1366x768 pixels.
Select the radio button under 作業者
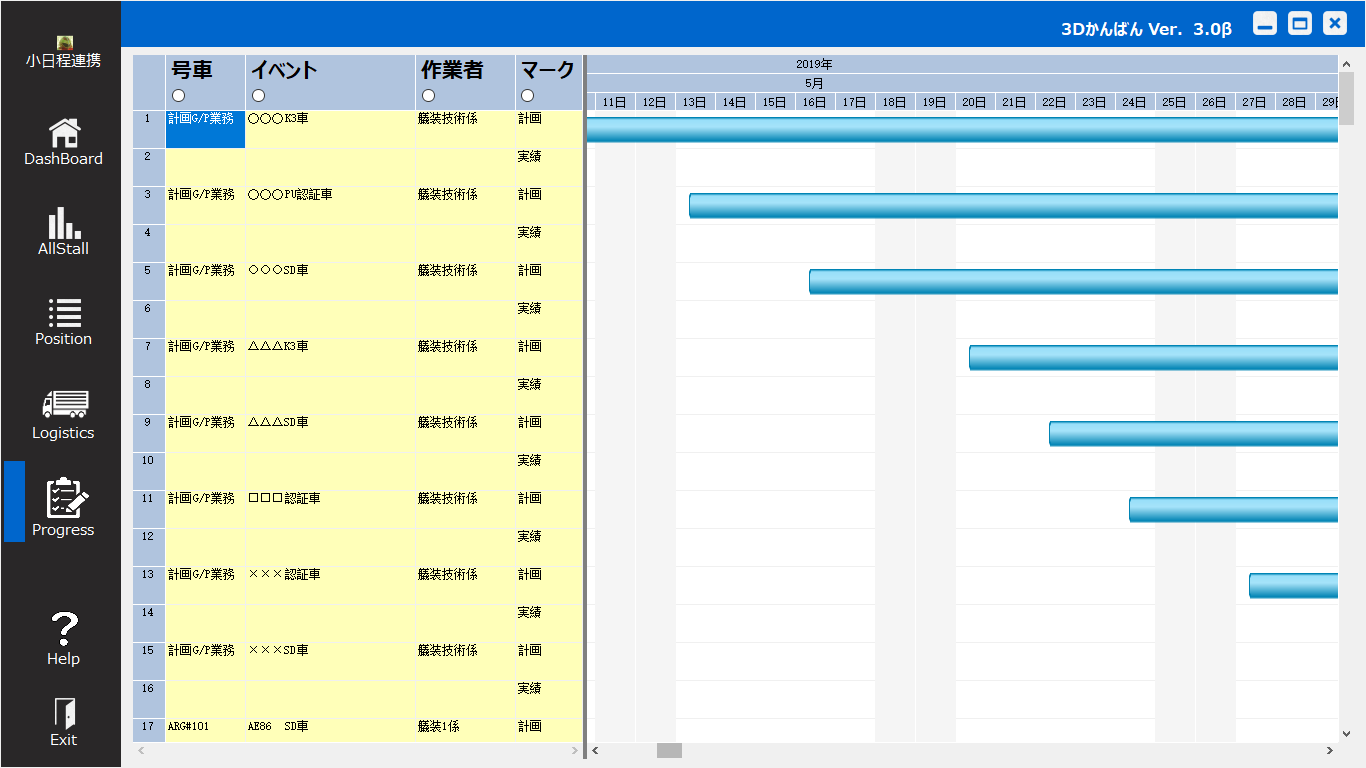[428, 96]
